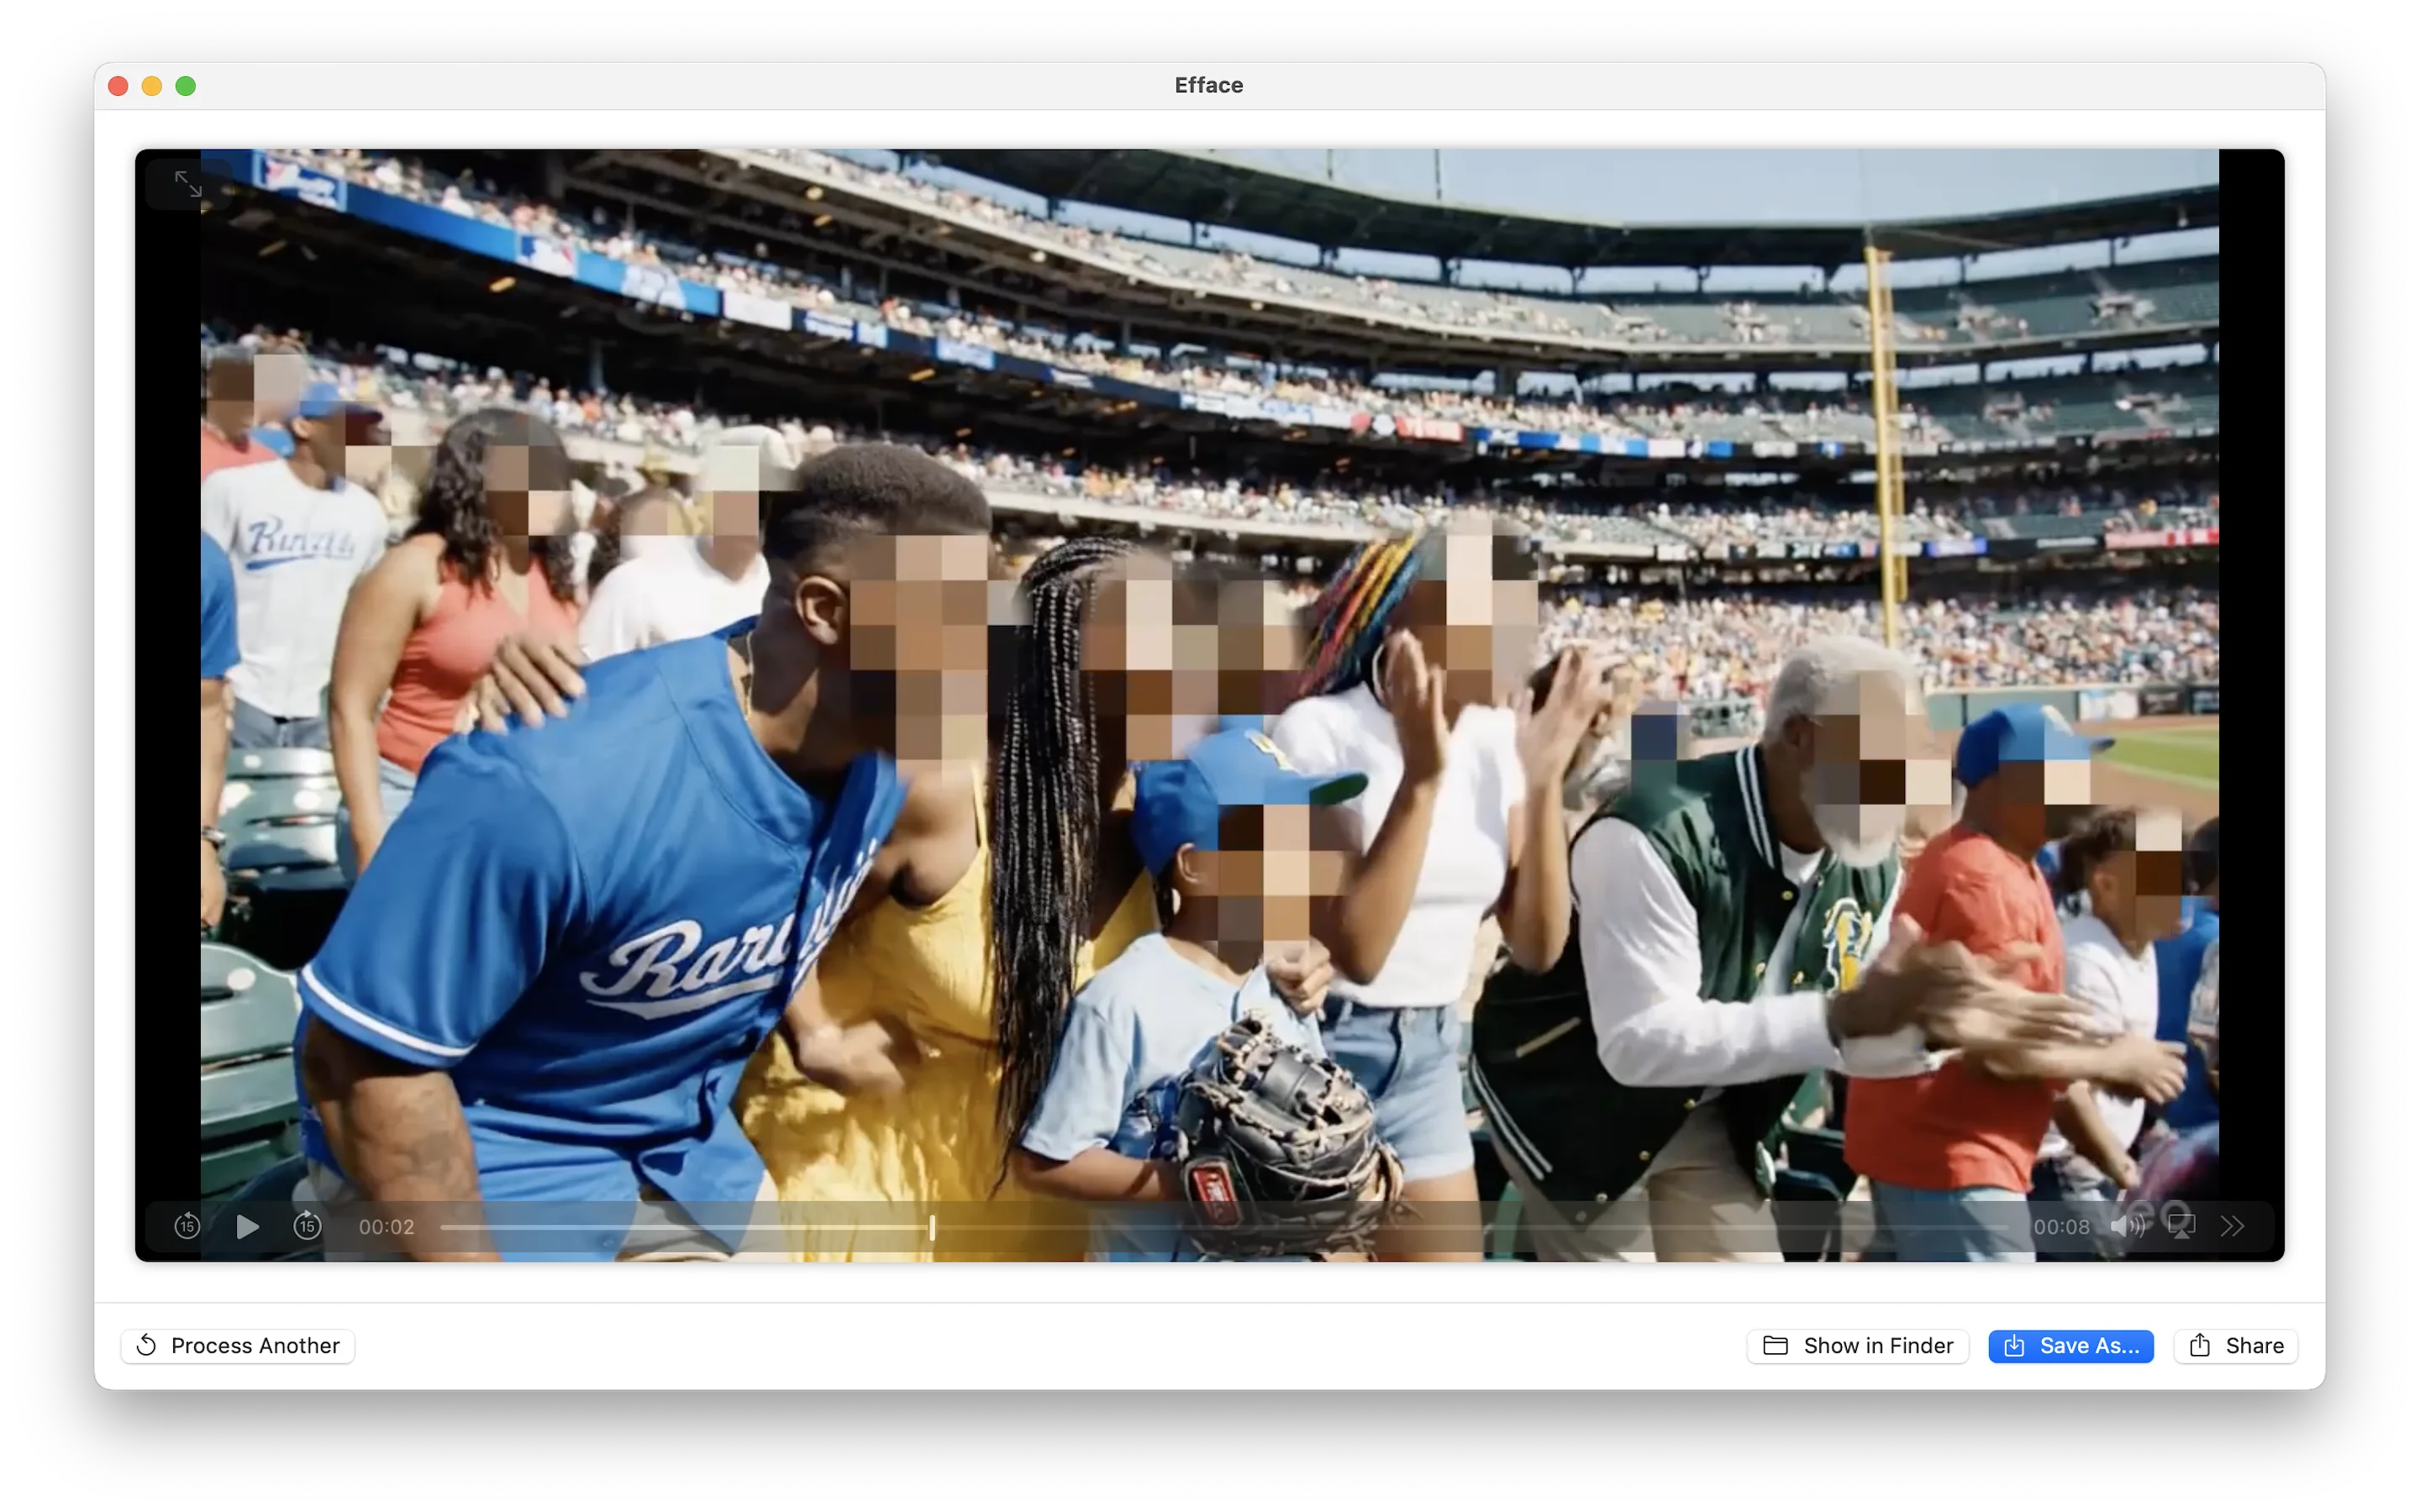Pause playback using the play/pause control
The width and height of the screenshot is (2420, 1512).
click(x=246, y=1226)
